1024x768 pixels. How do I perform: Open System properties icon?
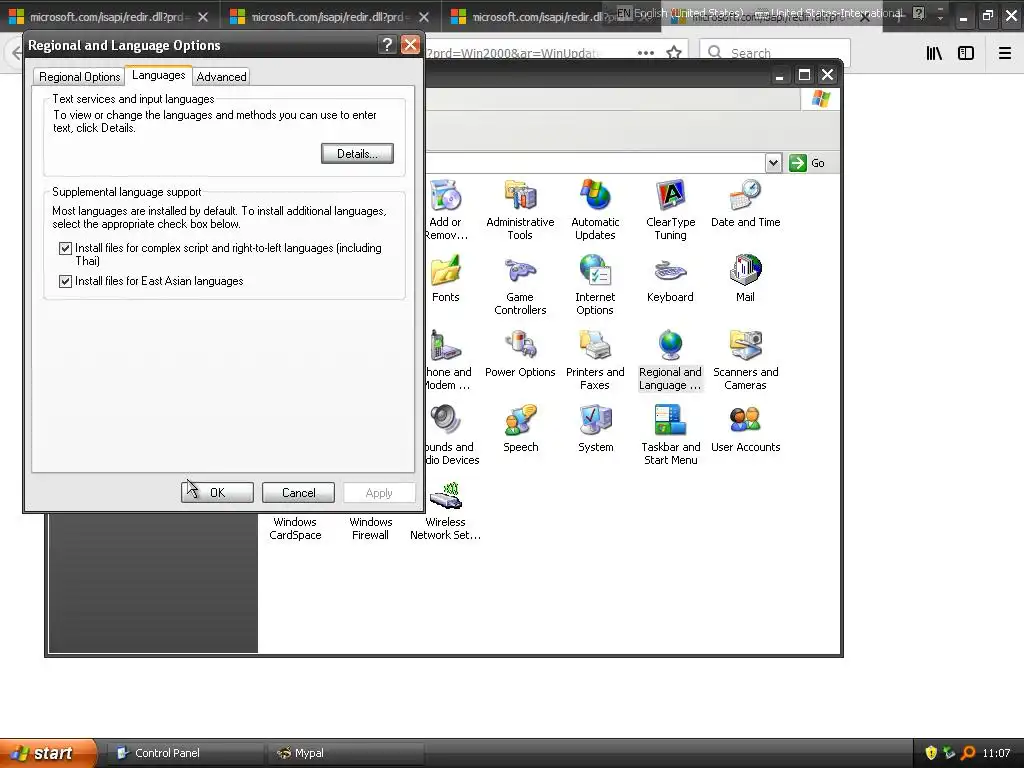[595, 421]
